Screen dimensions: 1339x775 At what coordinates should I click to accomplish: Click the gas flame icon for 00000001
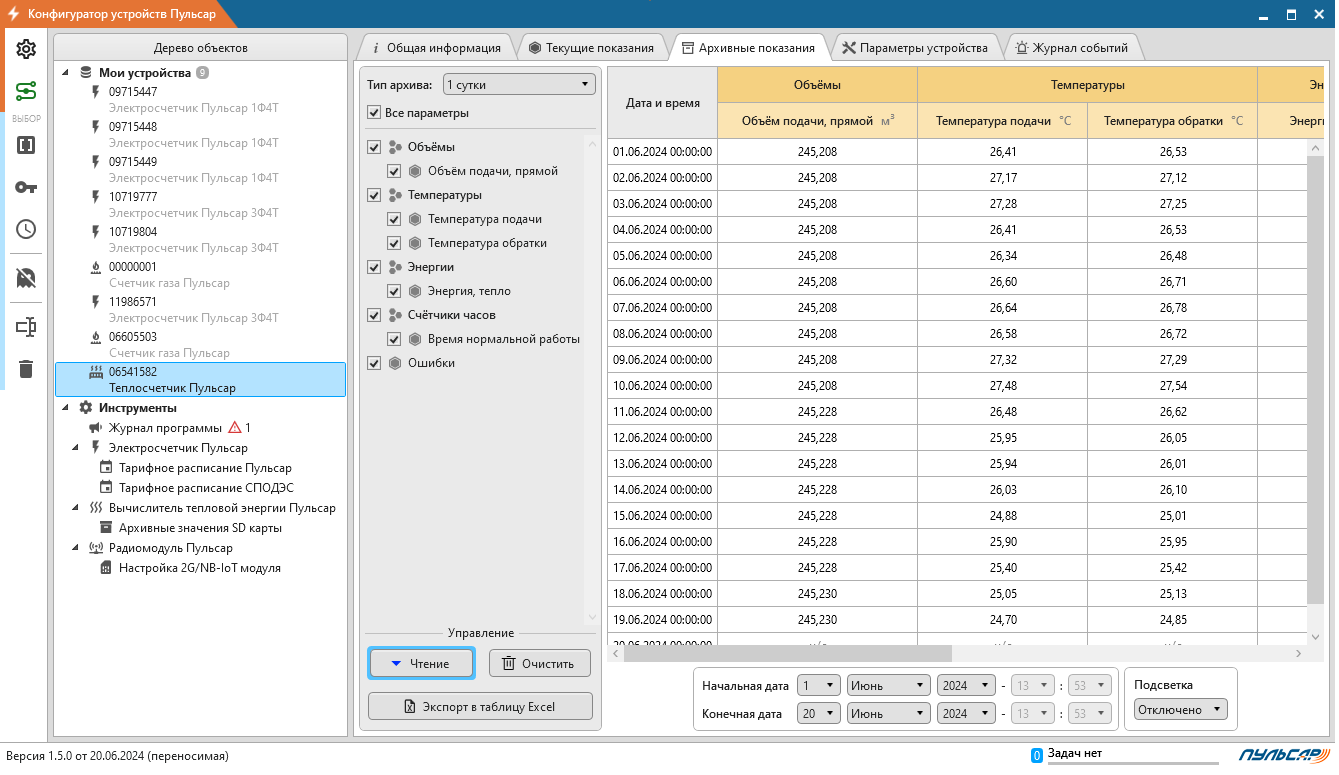[96, 267]
